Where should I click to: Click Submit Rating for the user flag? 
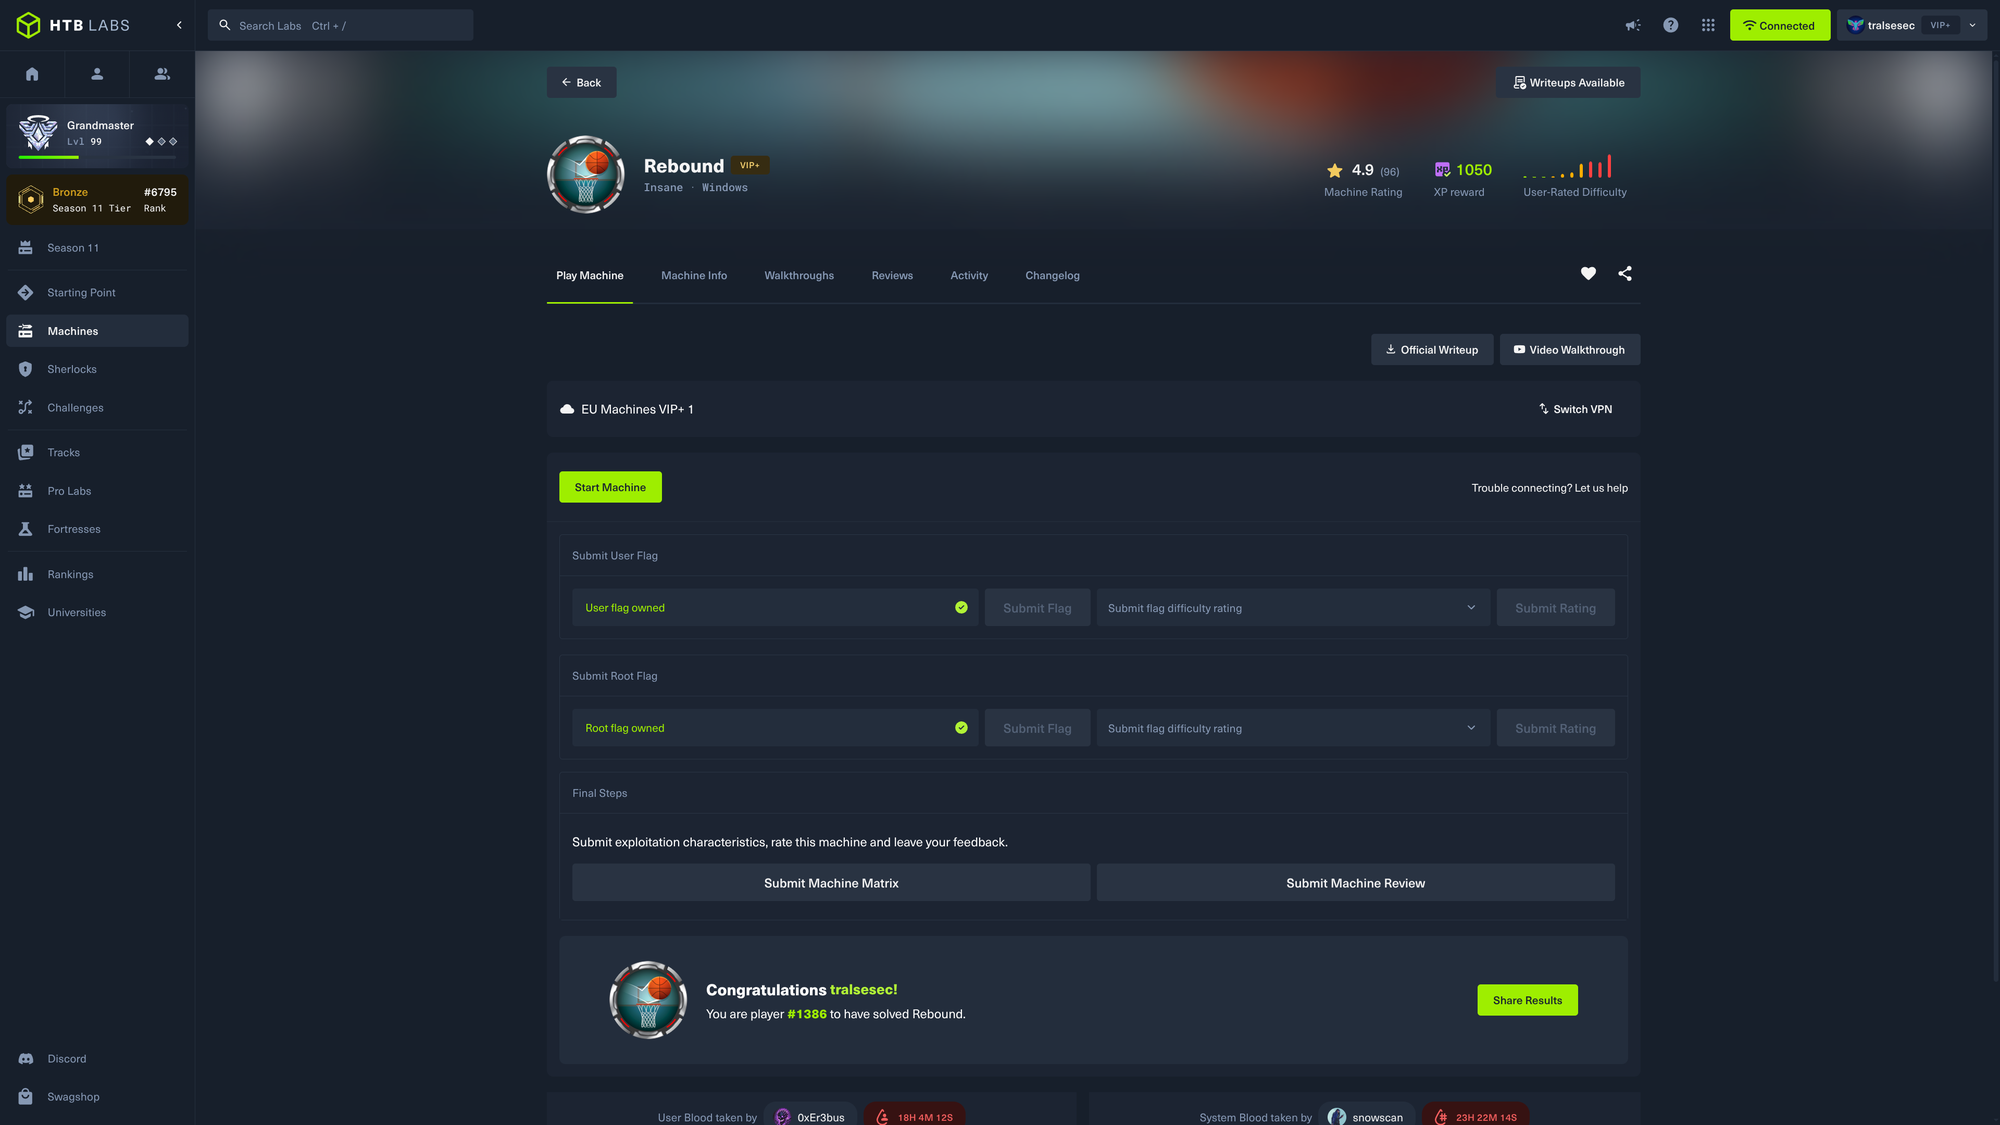tap(1555, 608)
